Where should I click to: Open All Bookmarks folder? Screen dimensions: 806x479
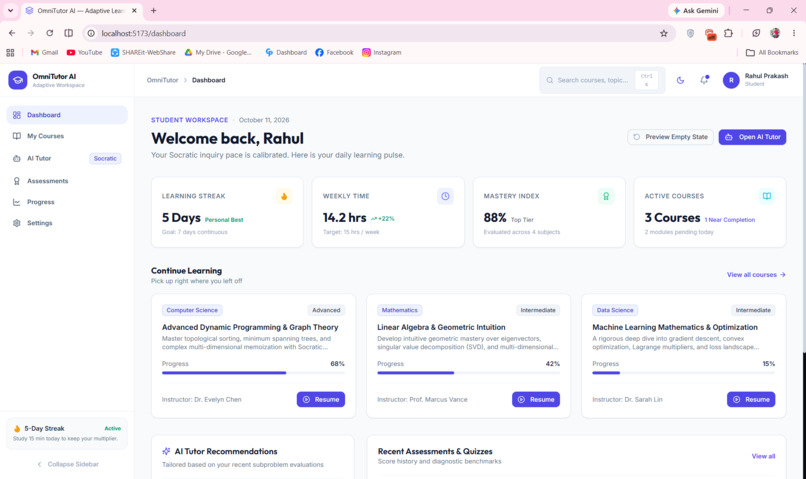tap(772, 52)
